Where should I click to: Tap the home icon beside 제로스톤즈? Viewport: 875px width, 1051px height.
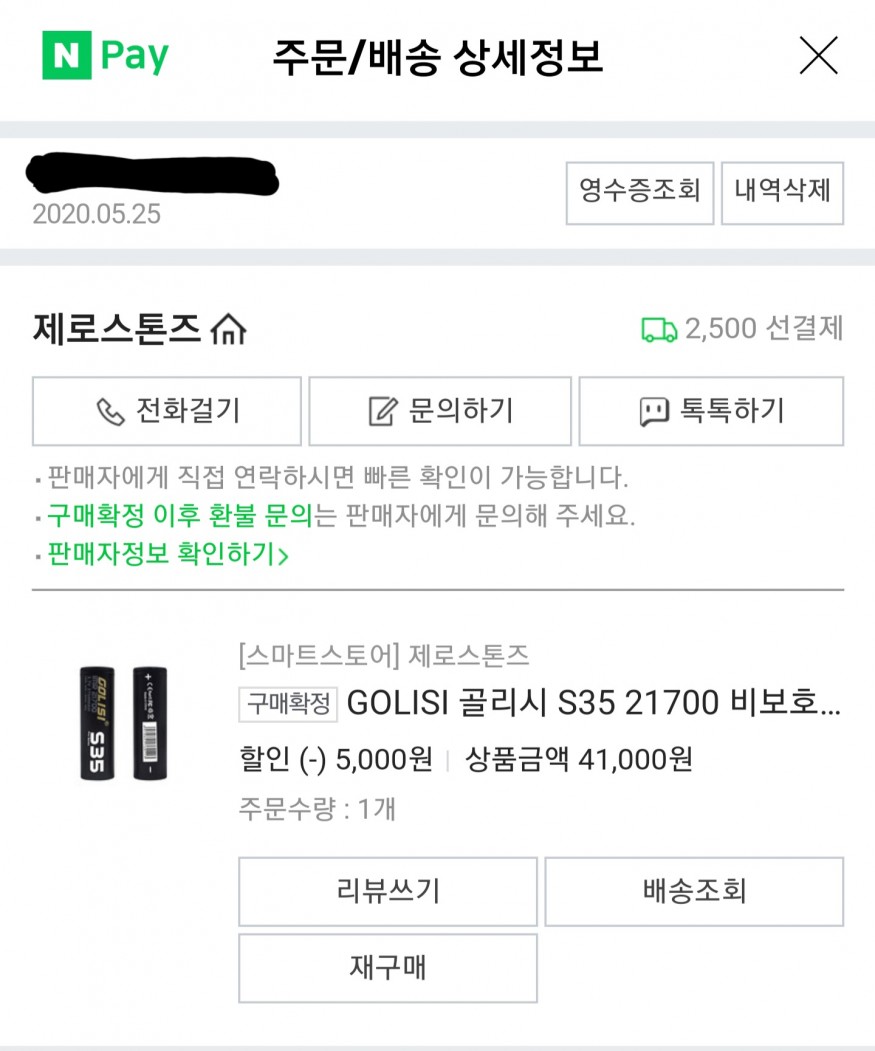[x=229, y=328]
